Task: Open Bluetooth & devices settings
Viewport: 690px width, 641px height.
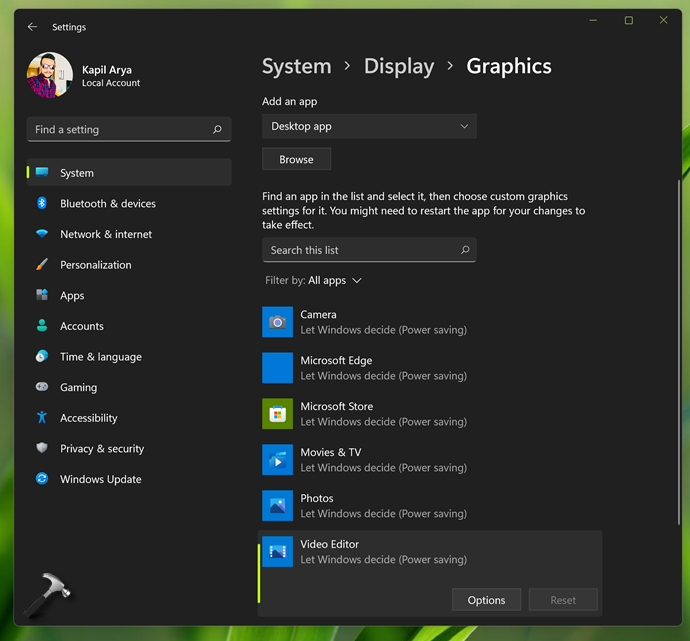Action: [108, 204]
